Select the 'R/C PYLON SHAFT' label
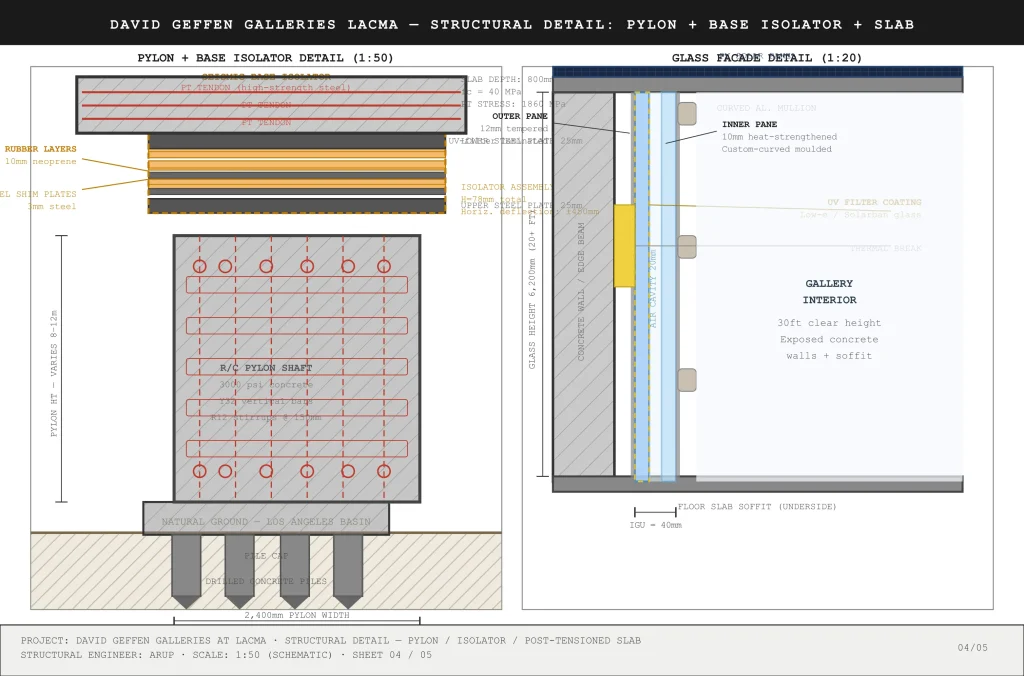 tap(266, 368)
